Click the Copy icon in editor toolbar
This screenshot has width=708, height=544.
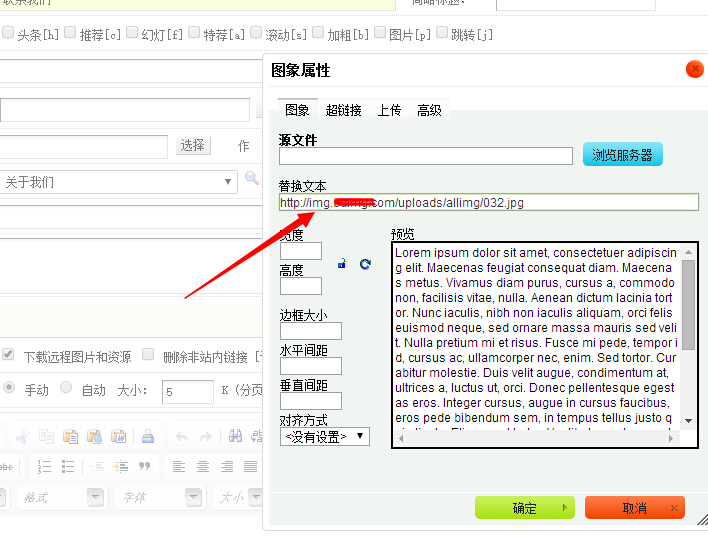click(x=46, y=437)
